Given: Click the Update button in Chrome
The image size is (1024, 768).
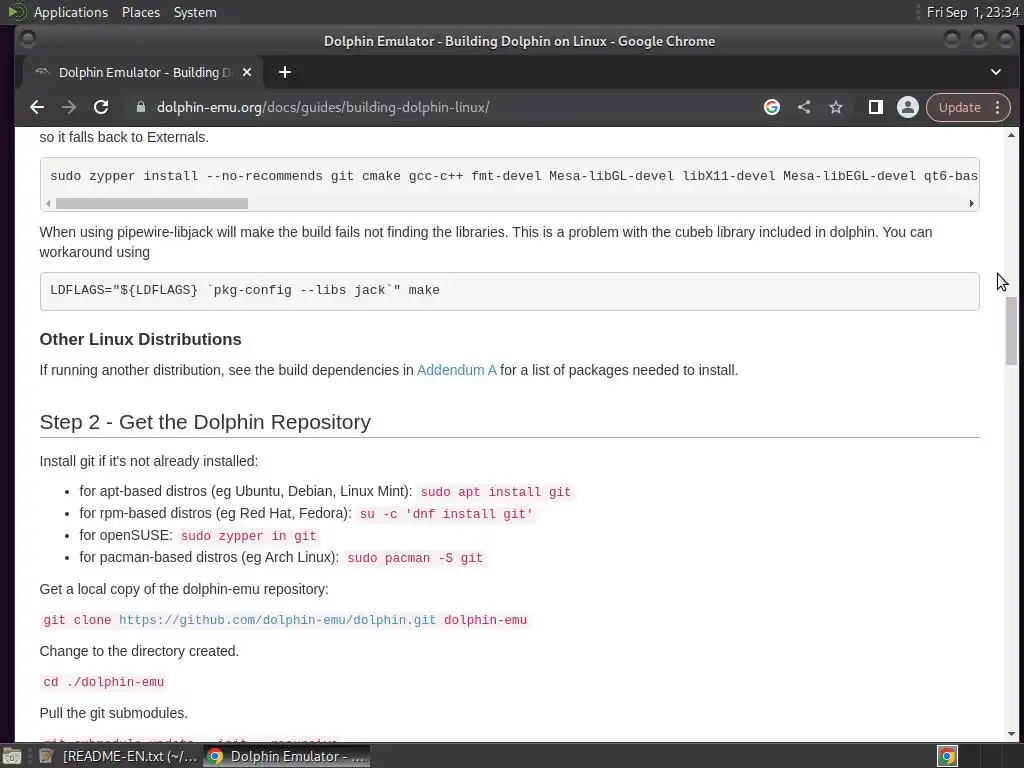Looking at the screenshot, I should (x=959, y=107).
